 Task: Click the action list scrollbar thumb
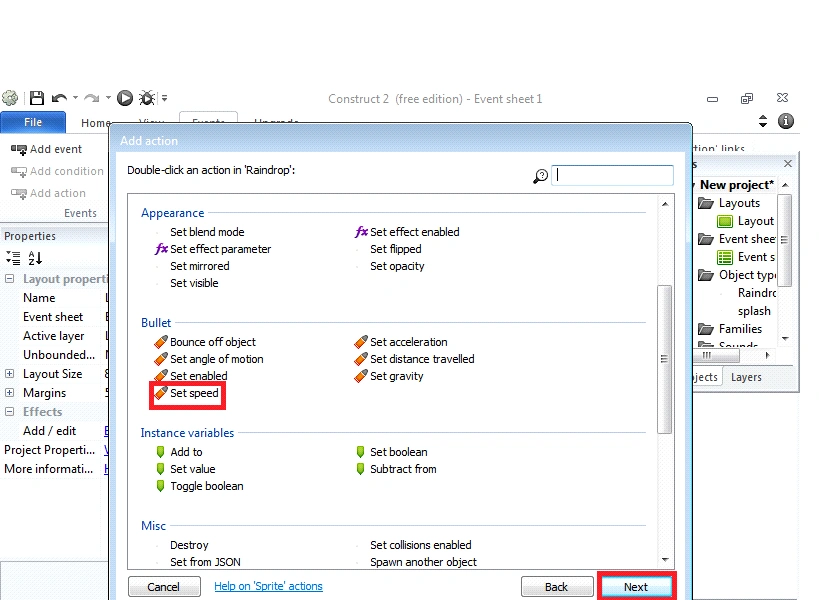(x=664, y=359)
